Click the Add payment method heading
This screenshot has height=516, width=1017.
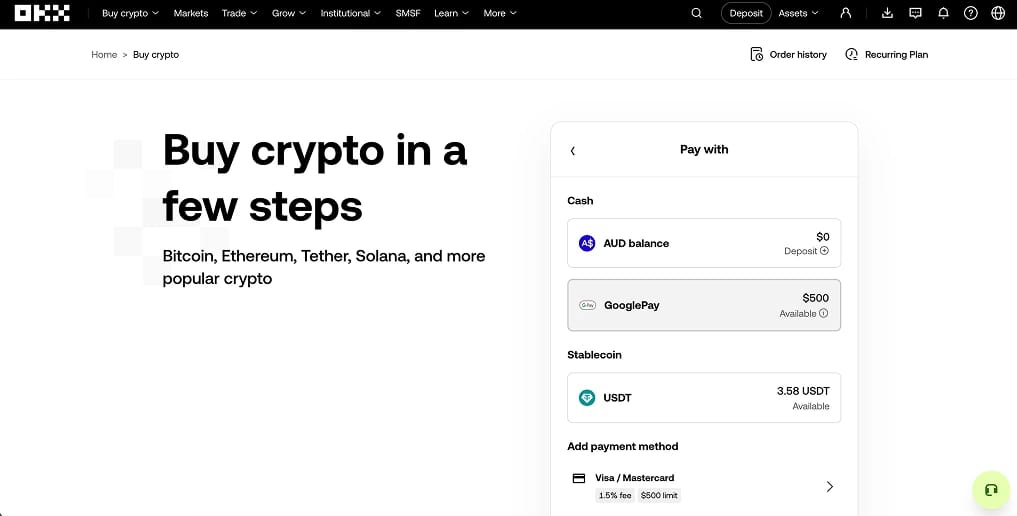[x=623, y=446]
